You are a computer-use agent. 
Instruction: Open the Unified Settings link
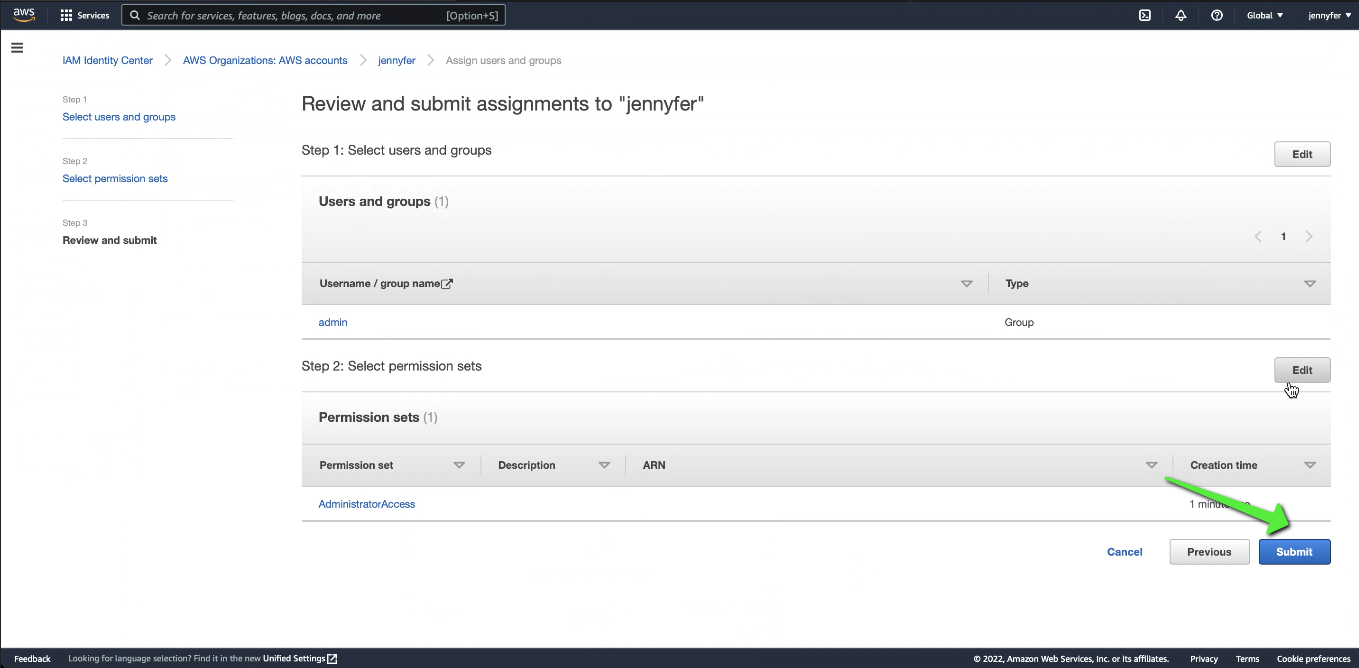point(294,659)
